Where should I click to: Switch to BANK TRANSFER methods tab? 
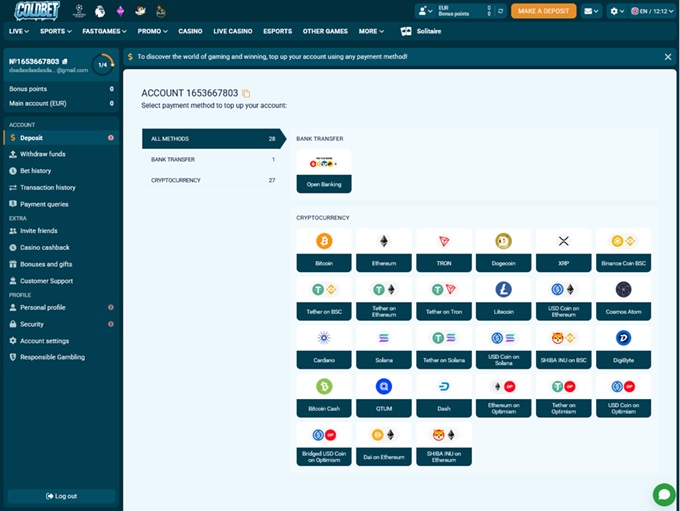(x=212, y=159)
